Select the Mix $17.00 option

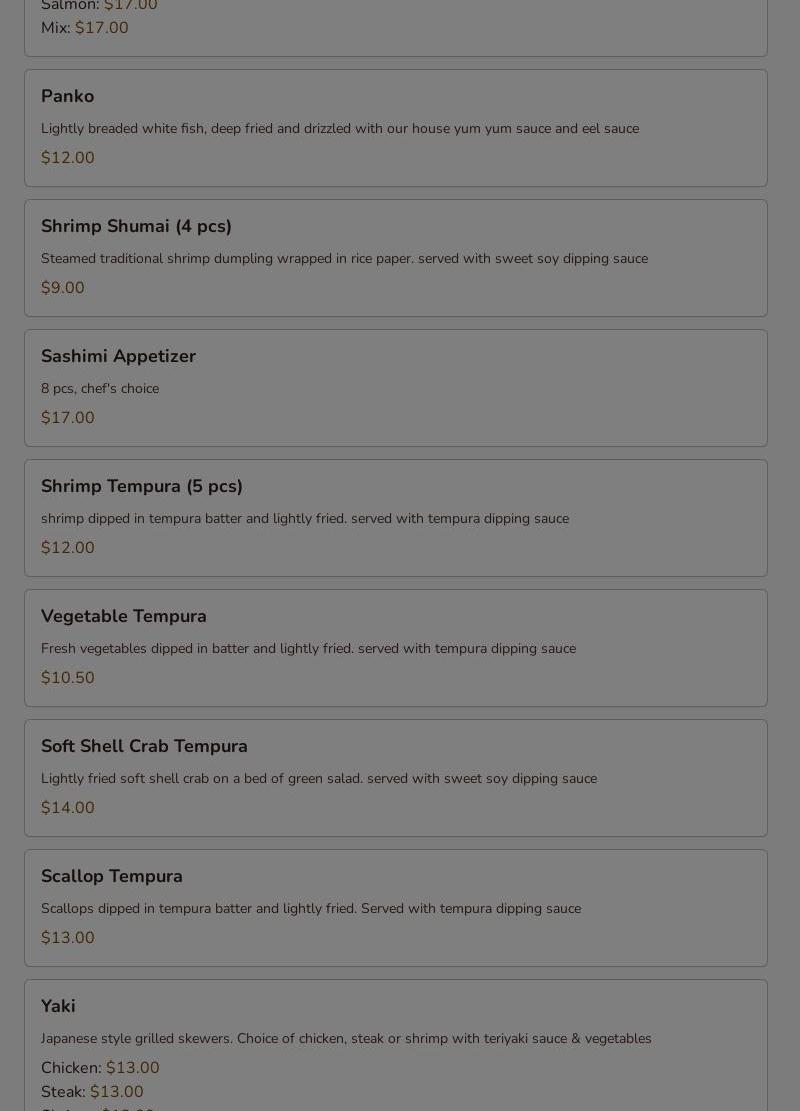[x=85, y=28]
